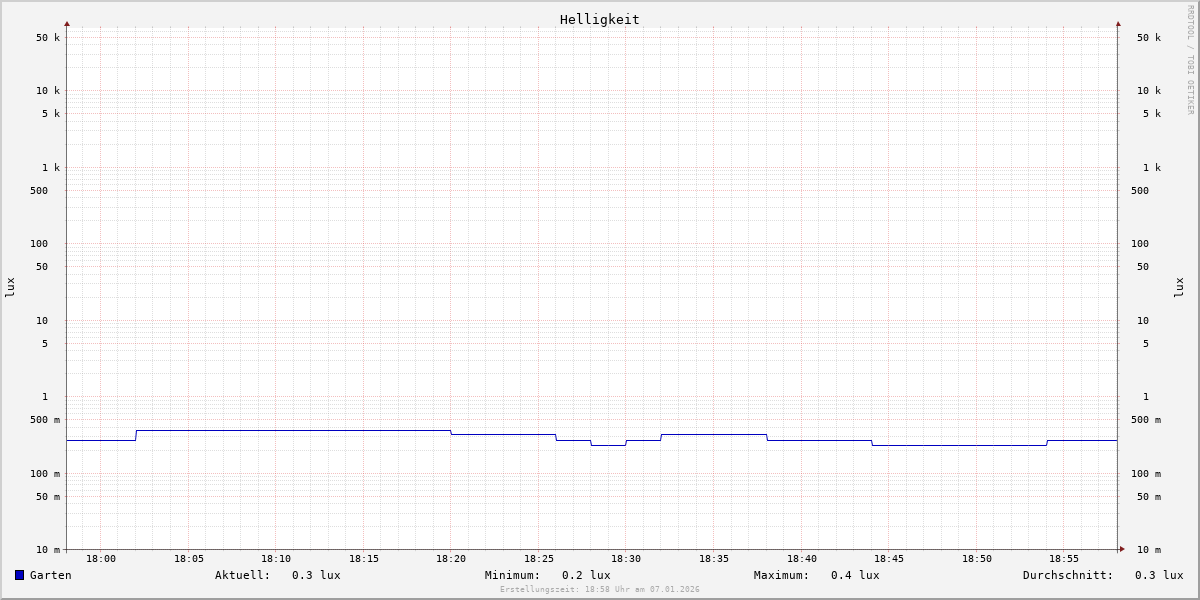Screen dimensions: 1200x600
Task: Click the 10 m label on right axis
Action: (1149, 550)
